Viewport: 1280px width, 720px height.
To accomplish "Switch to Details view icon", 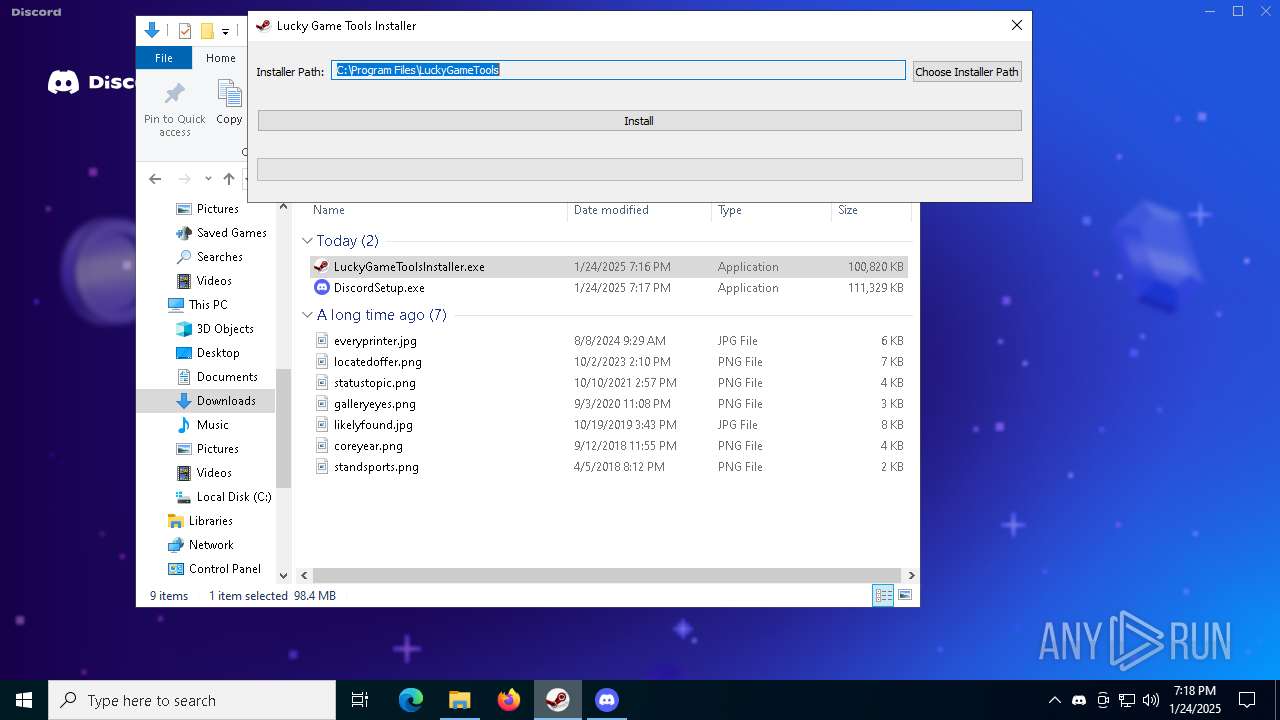I will [x=883, y=595].
